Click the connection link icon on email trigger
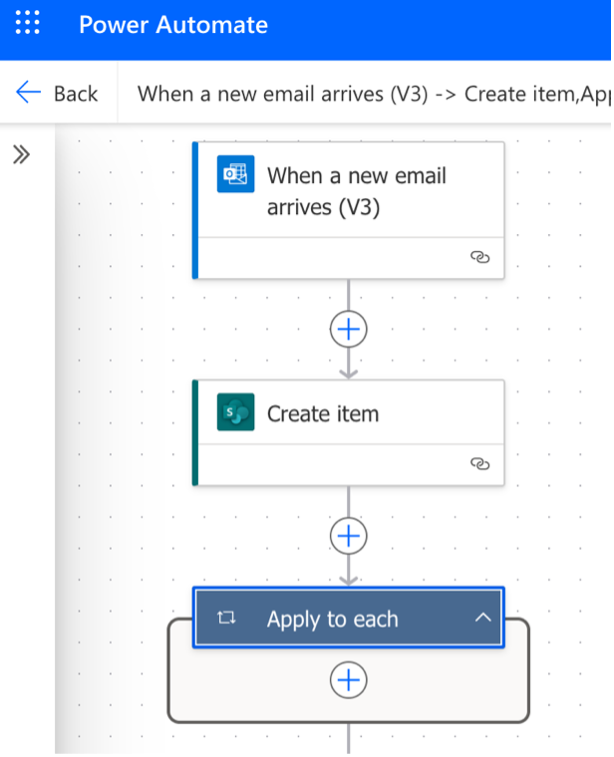 [480, 257]
